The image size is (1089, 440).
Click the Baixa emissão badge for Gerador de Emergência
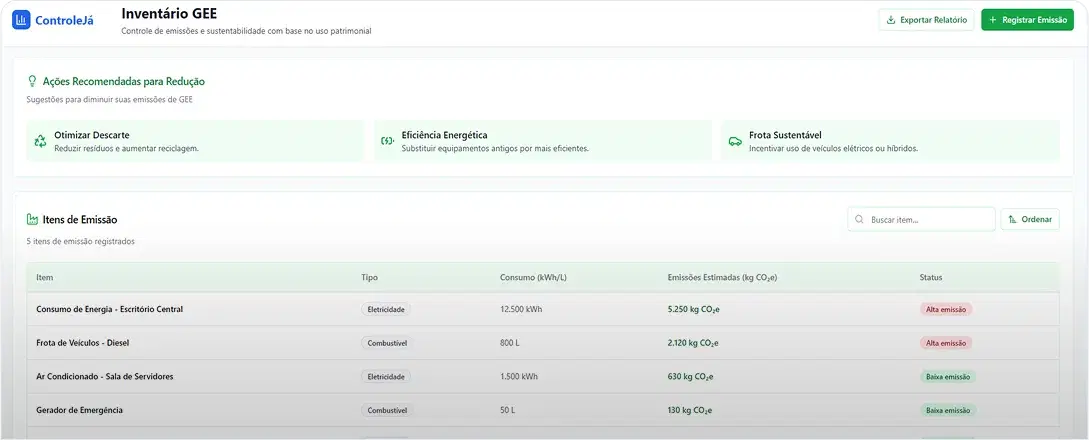(x=948, y=410)
